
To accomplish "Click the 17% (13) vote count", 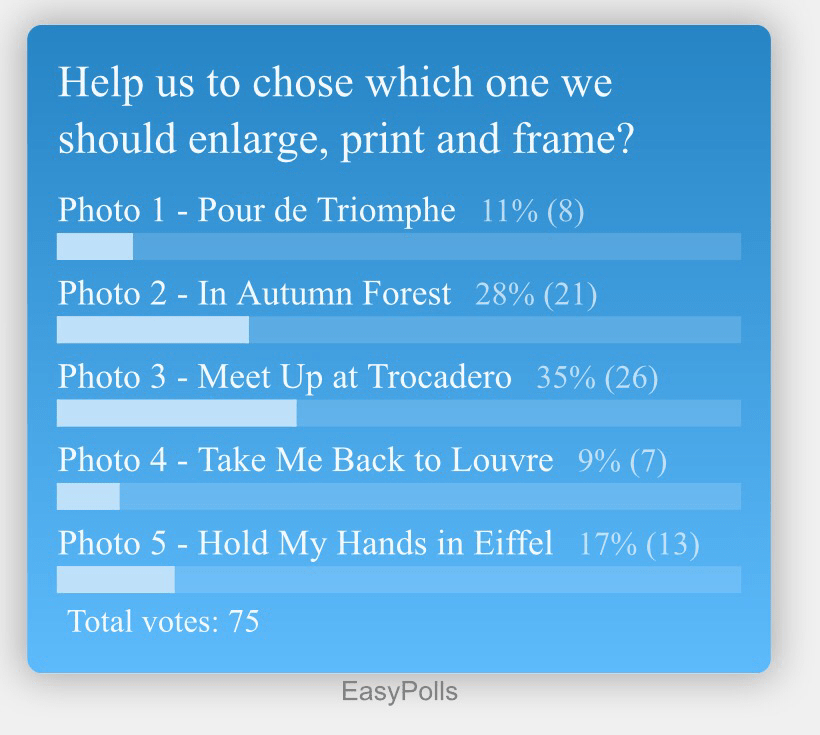I will (x=639, y=543).
